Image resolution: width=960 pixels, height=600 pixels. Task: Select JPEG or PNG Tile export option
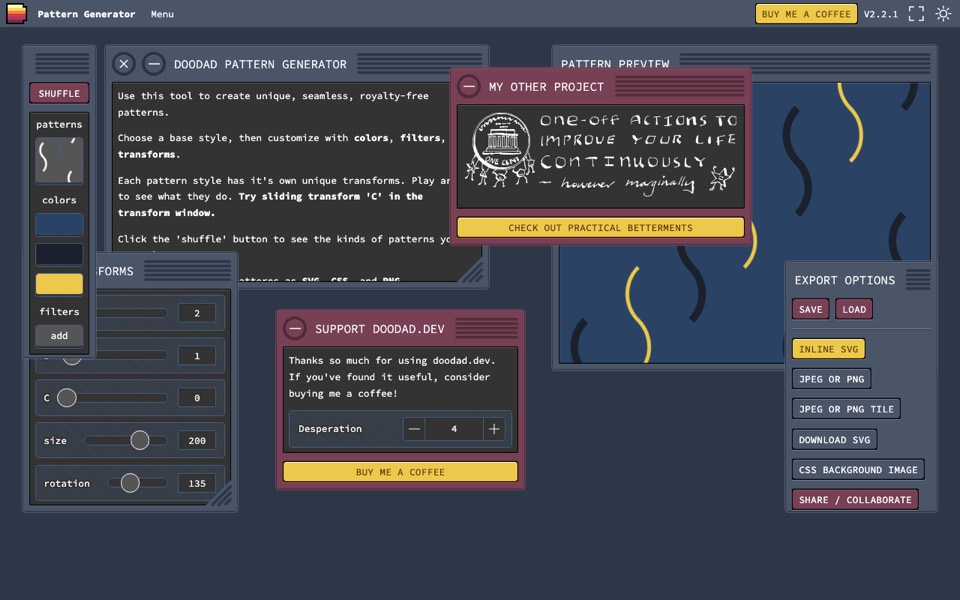click(x=846, y=409)
